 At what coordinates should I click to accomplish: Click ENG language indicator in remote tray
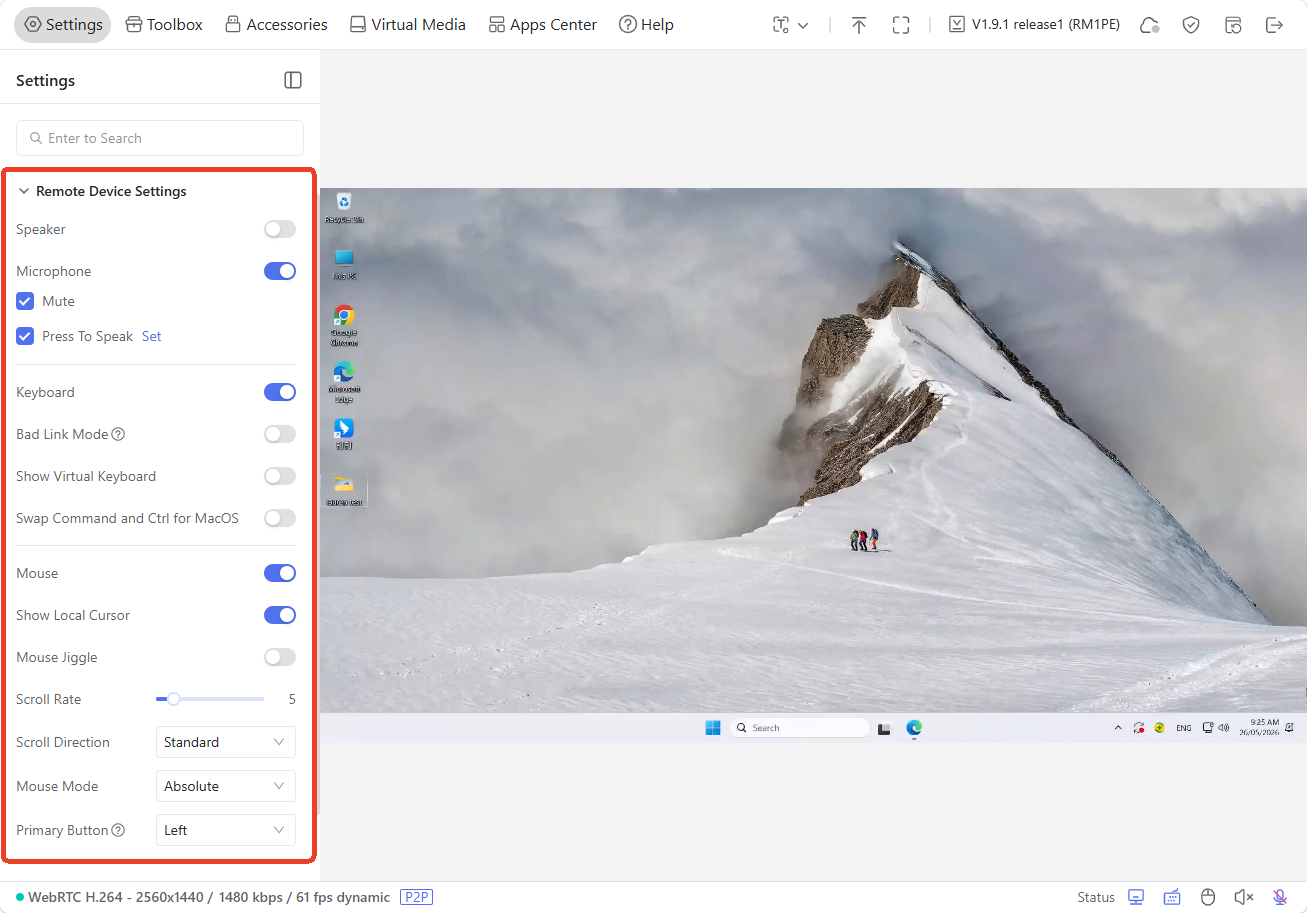(1184, 728)
